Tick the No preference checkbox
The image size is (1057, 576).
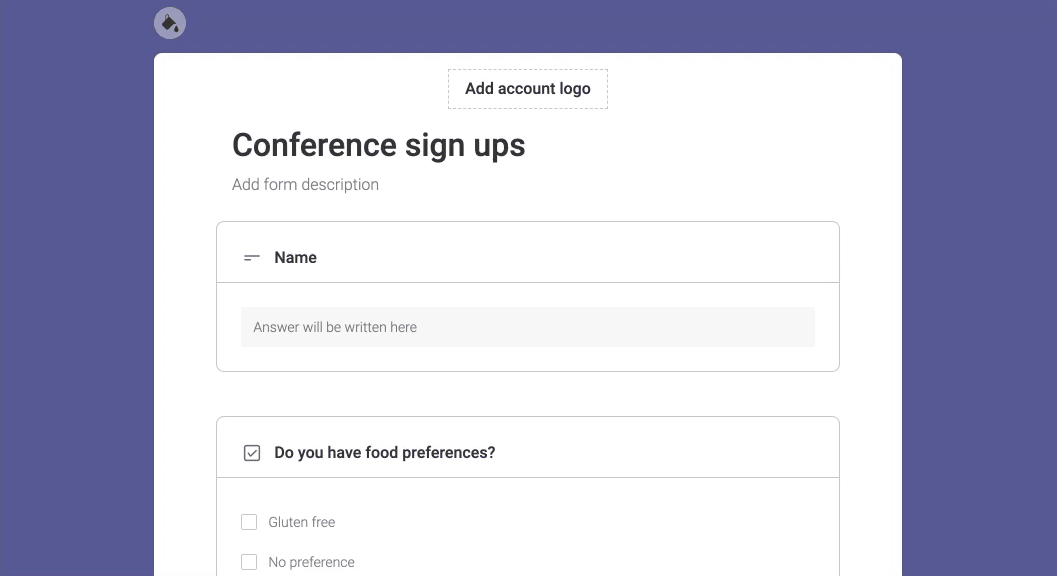[x=249, y=562]
